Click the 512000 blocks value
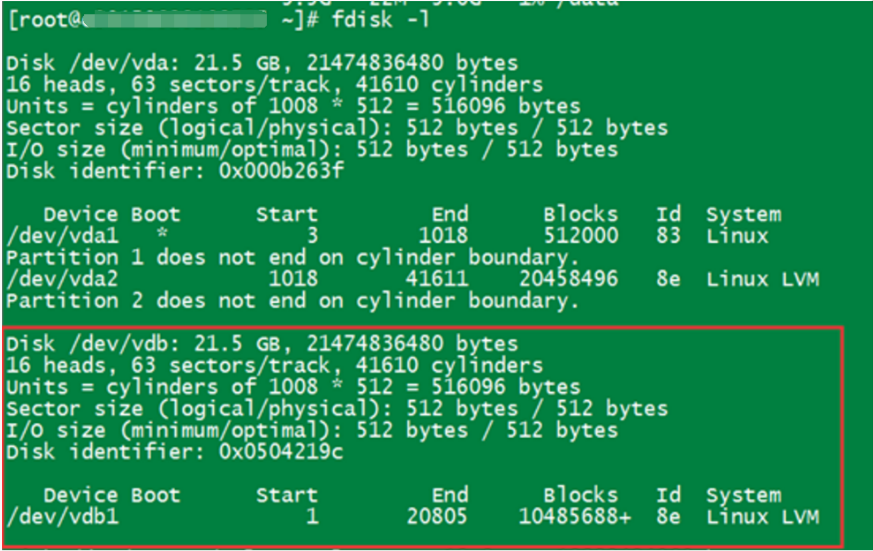Image resolution: width=873 pixels, height=551 pixels. 580,236
